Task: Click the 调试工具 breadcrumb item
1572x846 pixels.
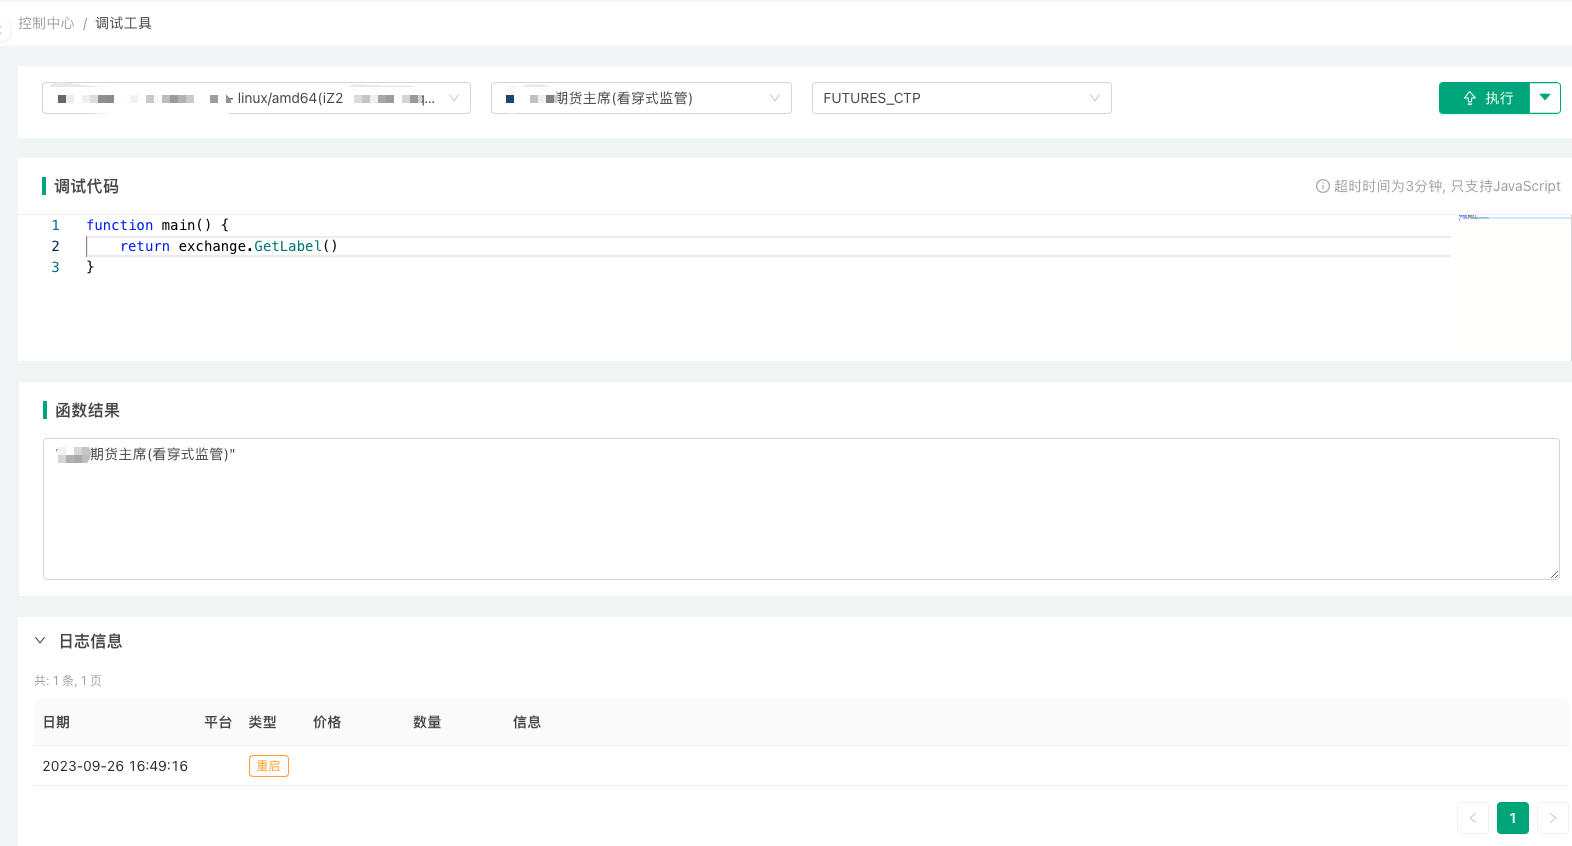Action: pos(123,23)
